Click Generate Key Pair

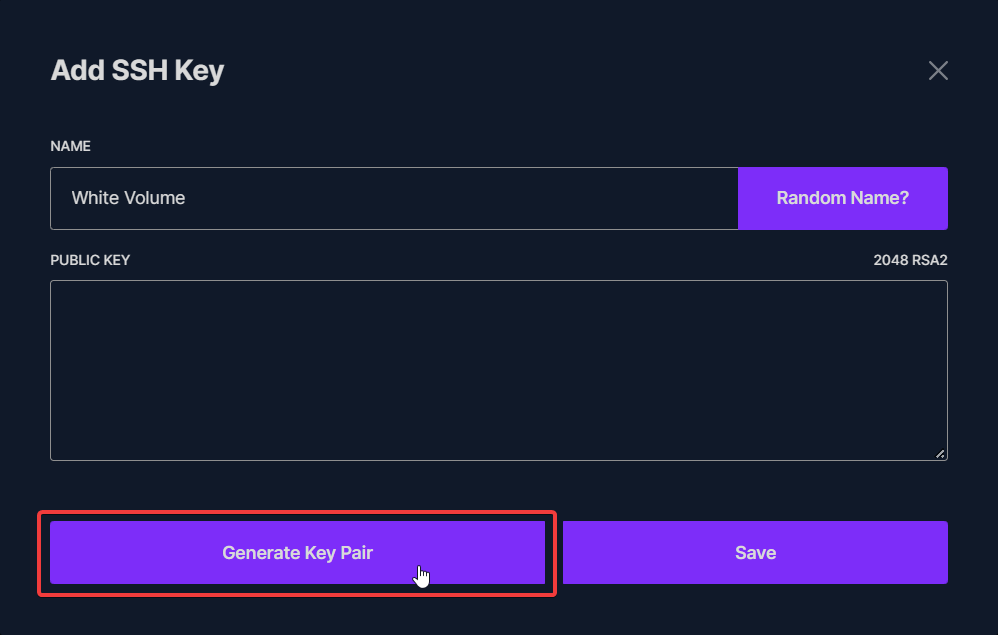pos(297,552)
